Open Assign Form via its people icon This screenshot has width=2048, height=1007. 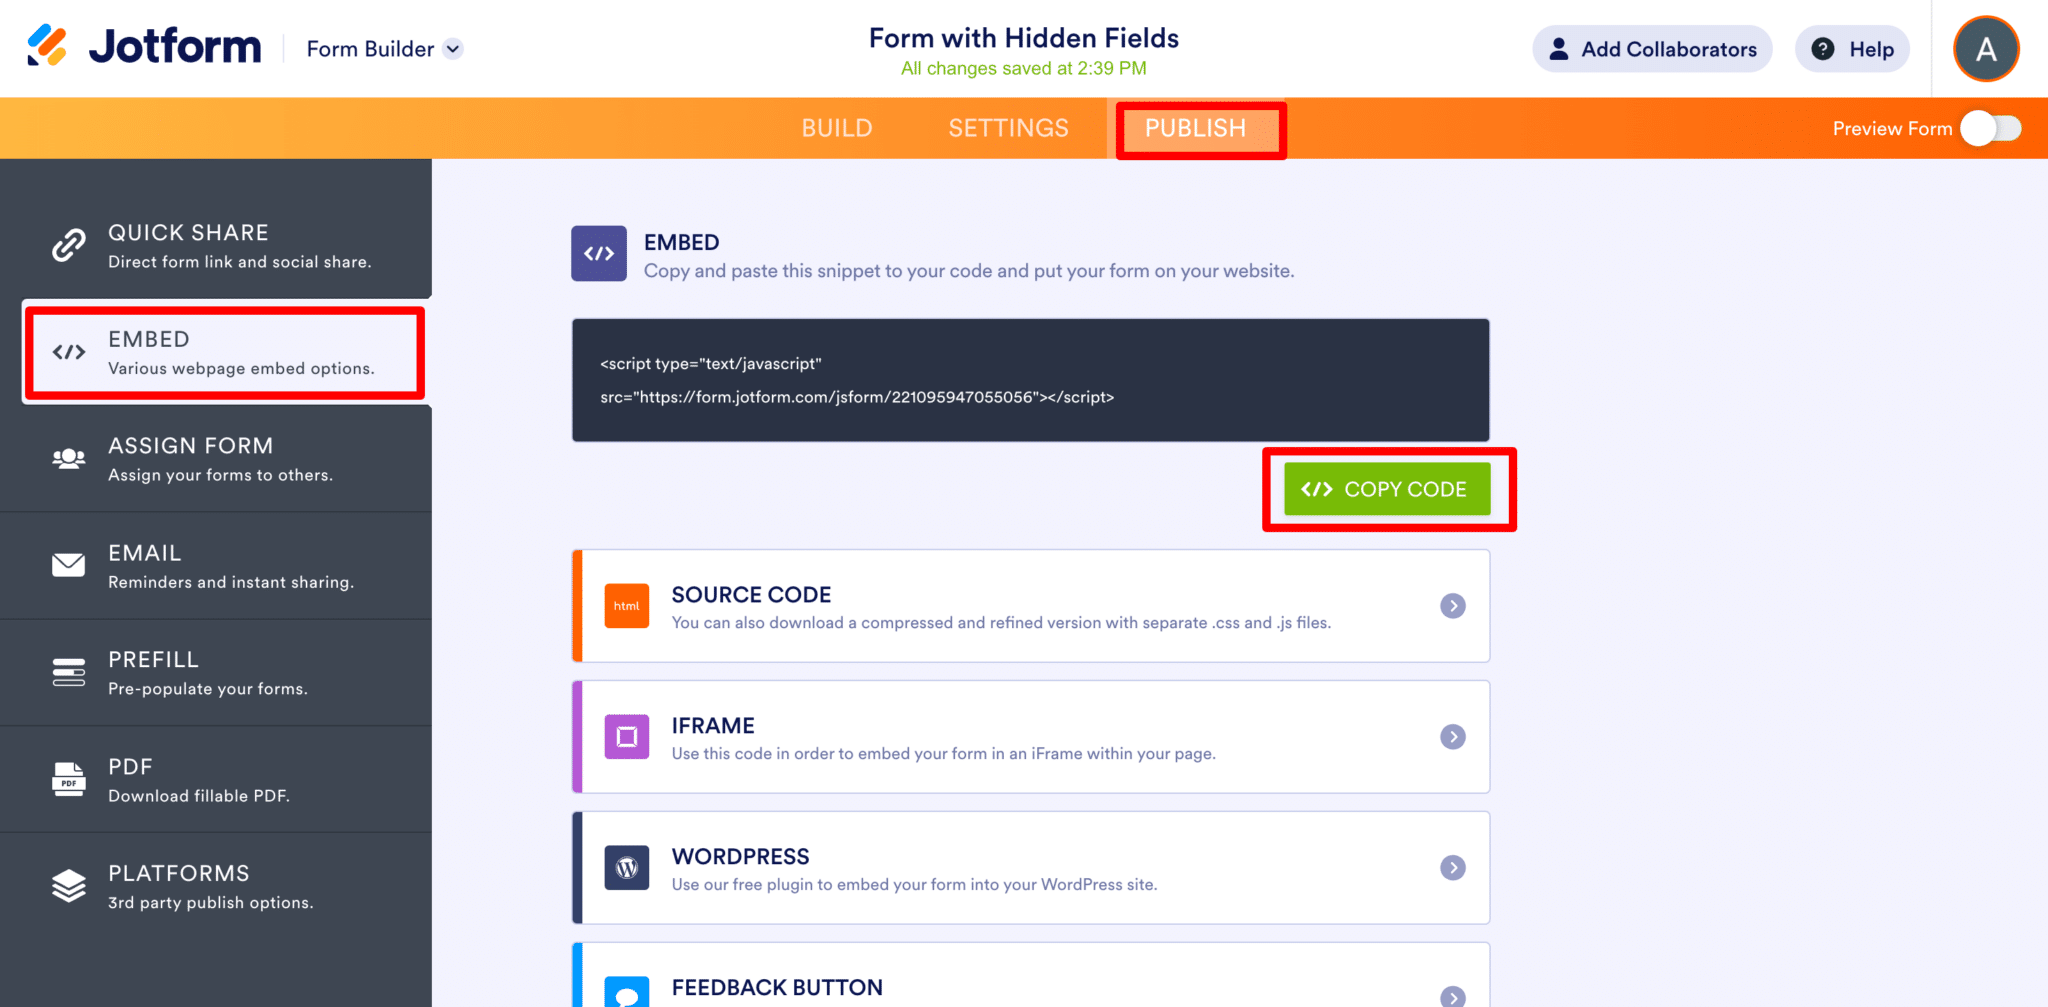coord(68,458)
